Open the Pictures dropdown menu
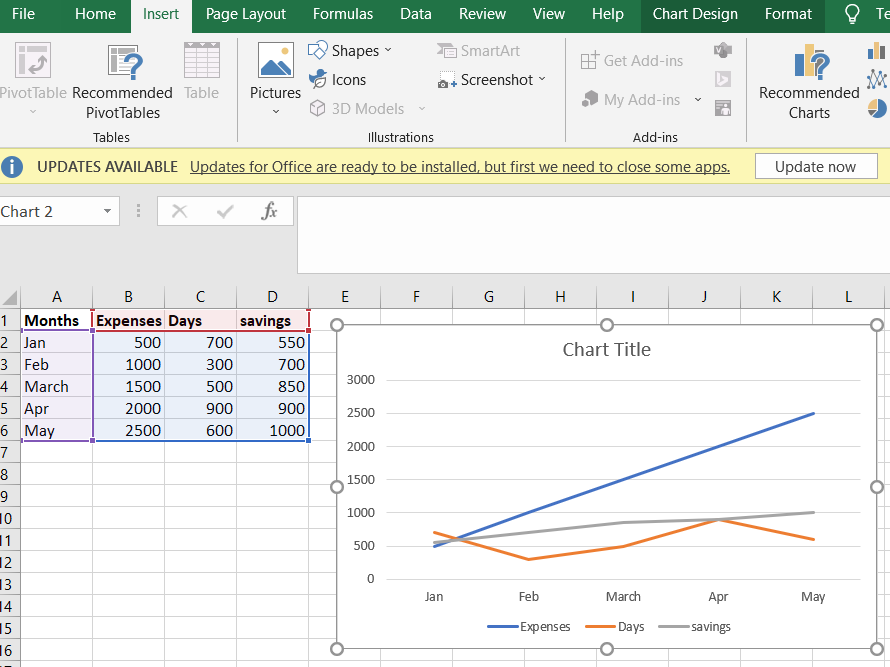This screenshot has height=667, width=890. coord(275,111)
